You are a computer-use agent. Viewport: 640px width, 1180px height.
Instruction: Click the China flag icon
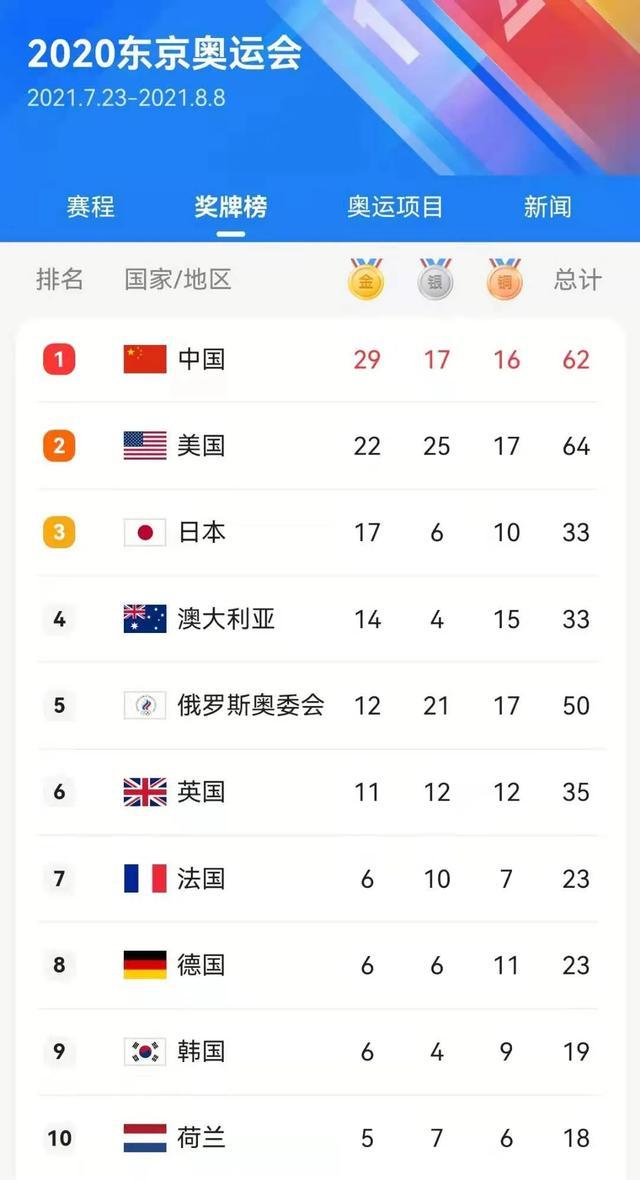[x=145, y=359]
